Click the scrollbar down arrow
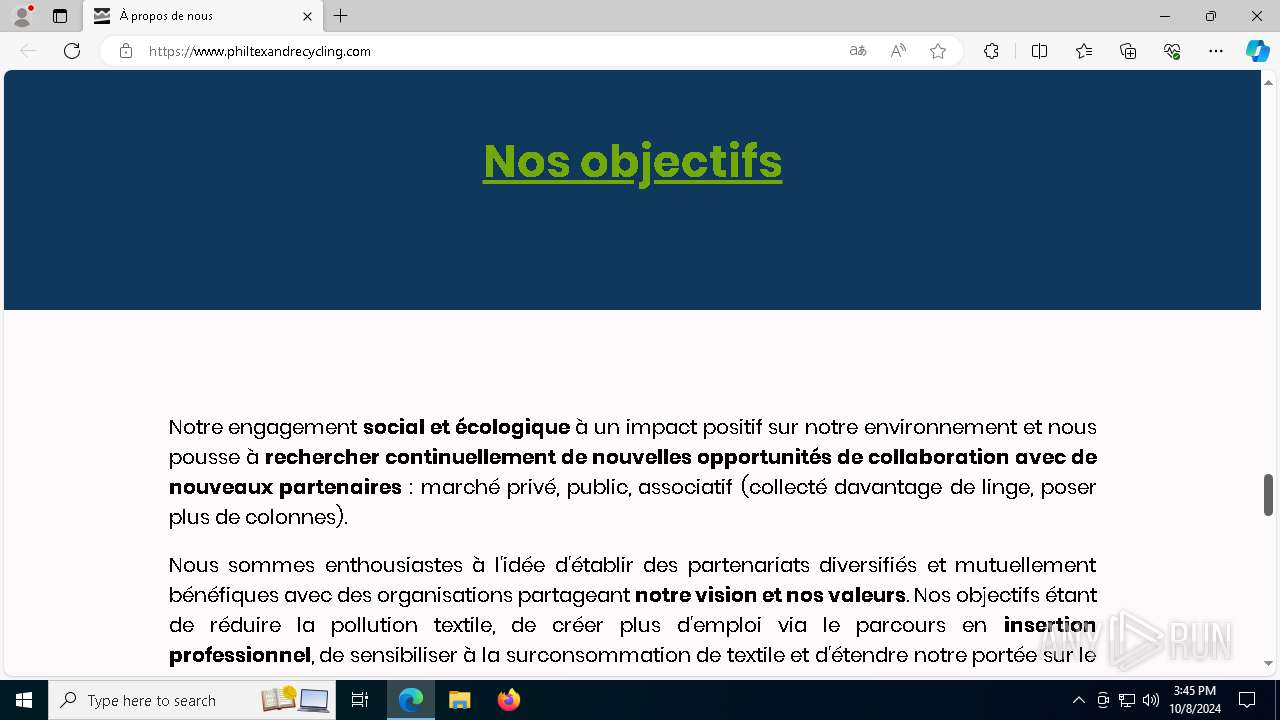The width and height of the screenshot is (1280, 720). 1268,663
